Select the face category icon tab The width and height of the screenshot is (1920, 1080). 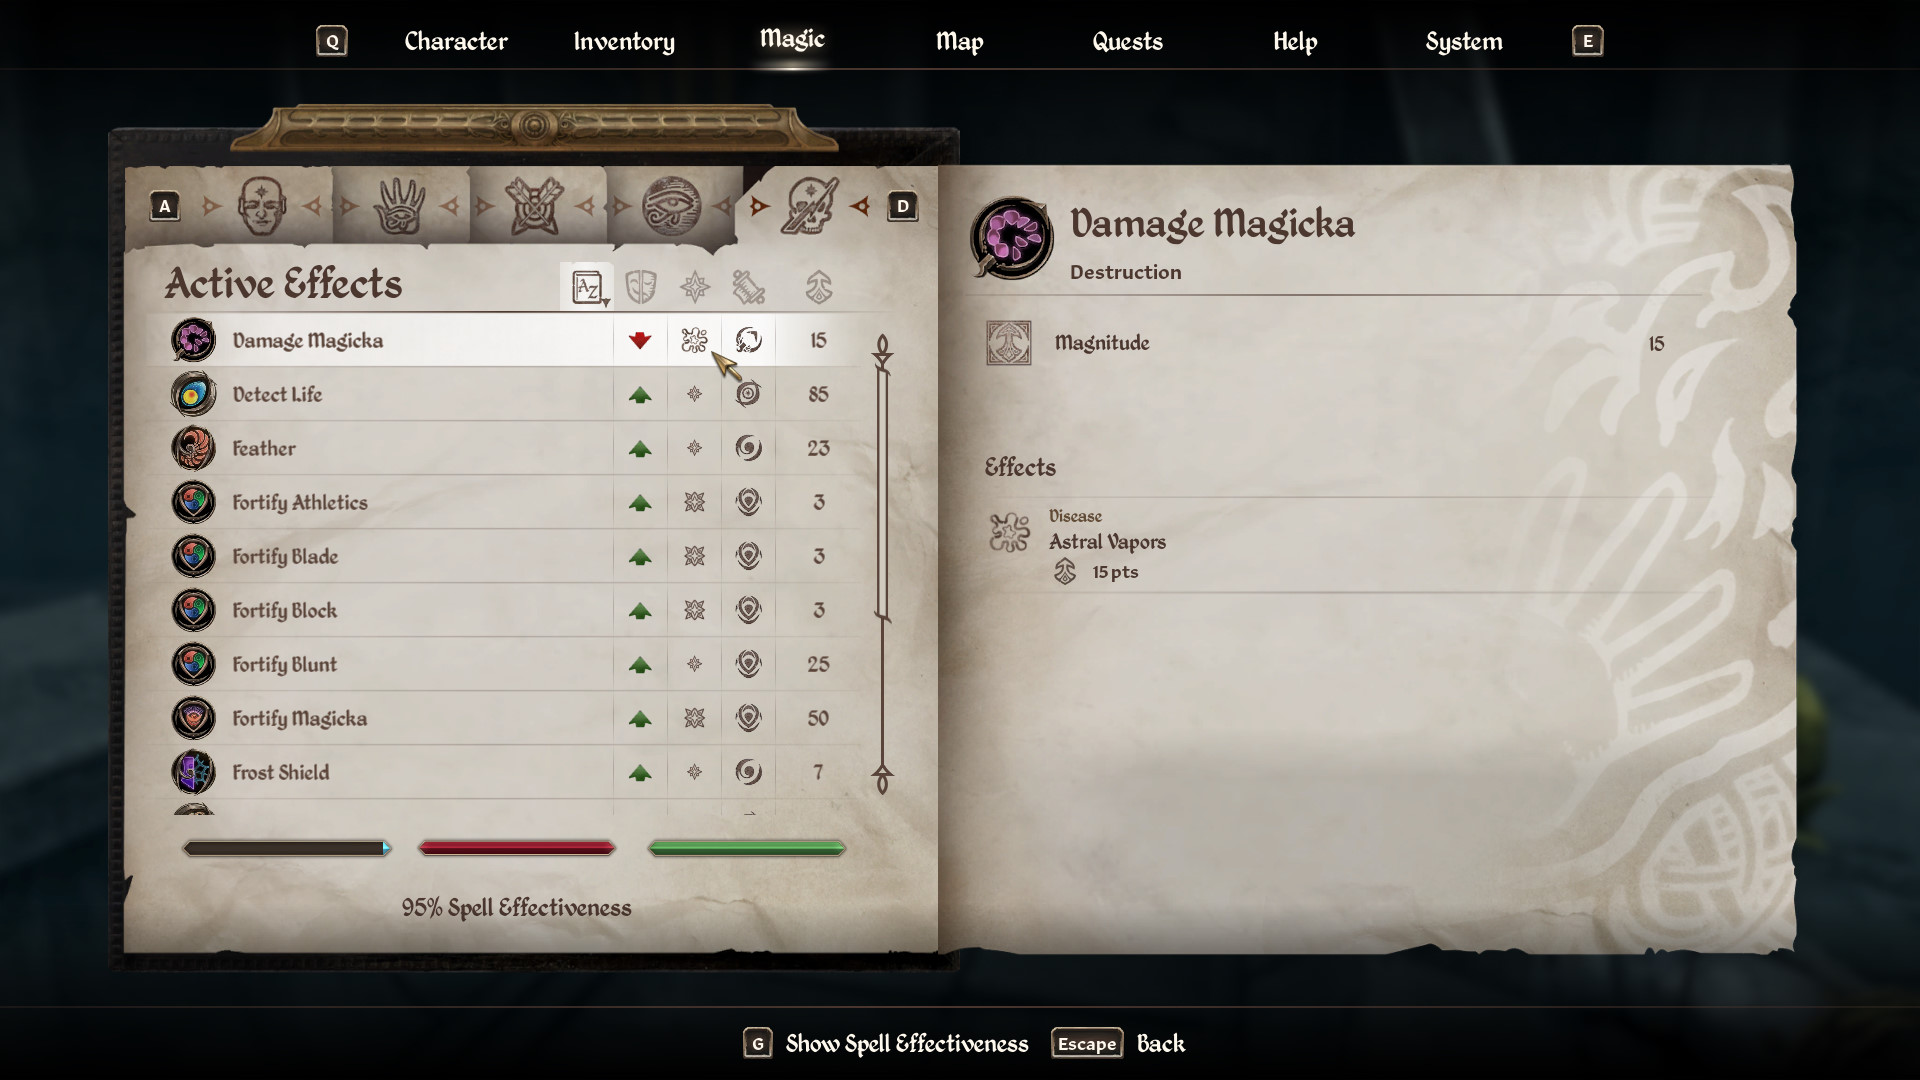(x=262, y=206)
